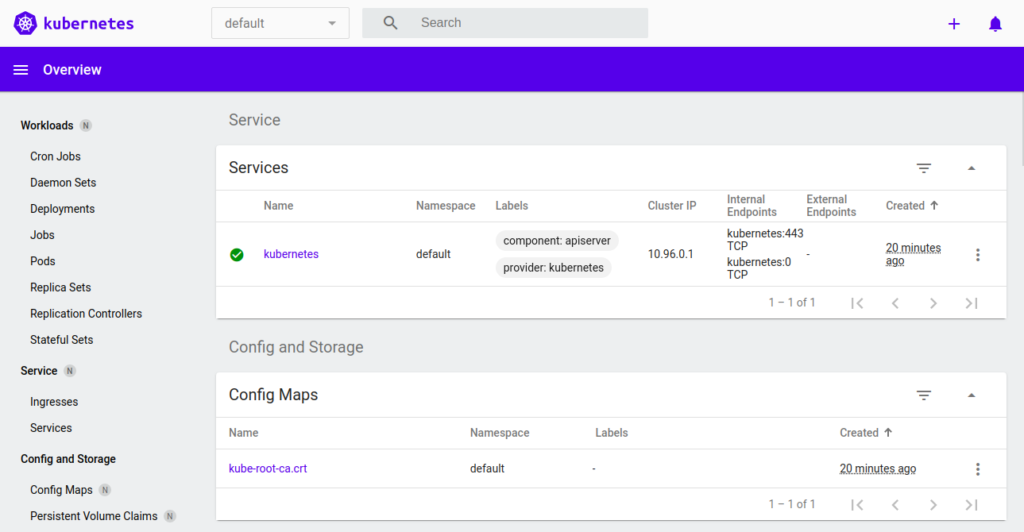Viewport: 1024px width, 532px height.
Task: Click Cluster IP value 10.96.0.1
Action: (670, 255)
